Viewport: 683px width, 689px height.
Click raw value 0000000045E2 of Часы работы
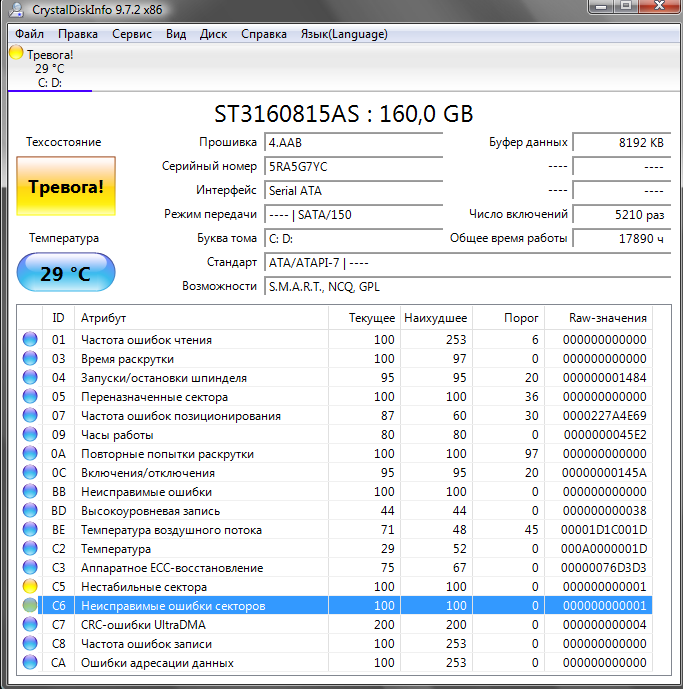[x=605, y=435]
